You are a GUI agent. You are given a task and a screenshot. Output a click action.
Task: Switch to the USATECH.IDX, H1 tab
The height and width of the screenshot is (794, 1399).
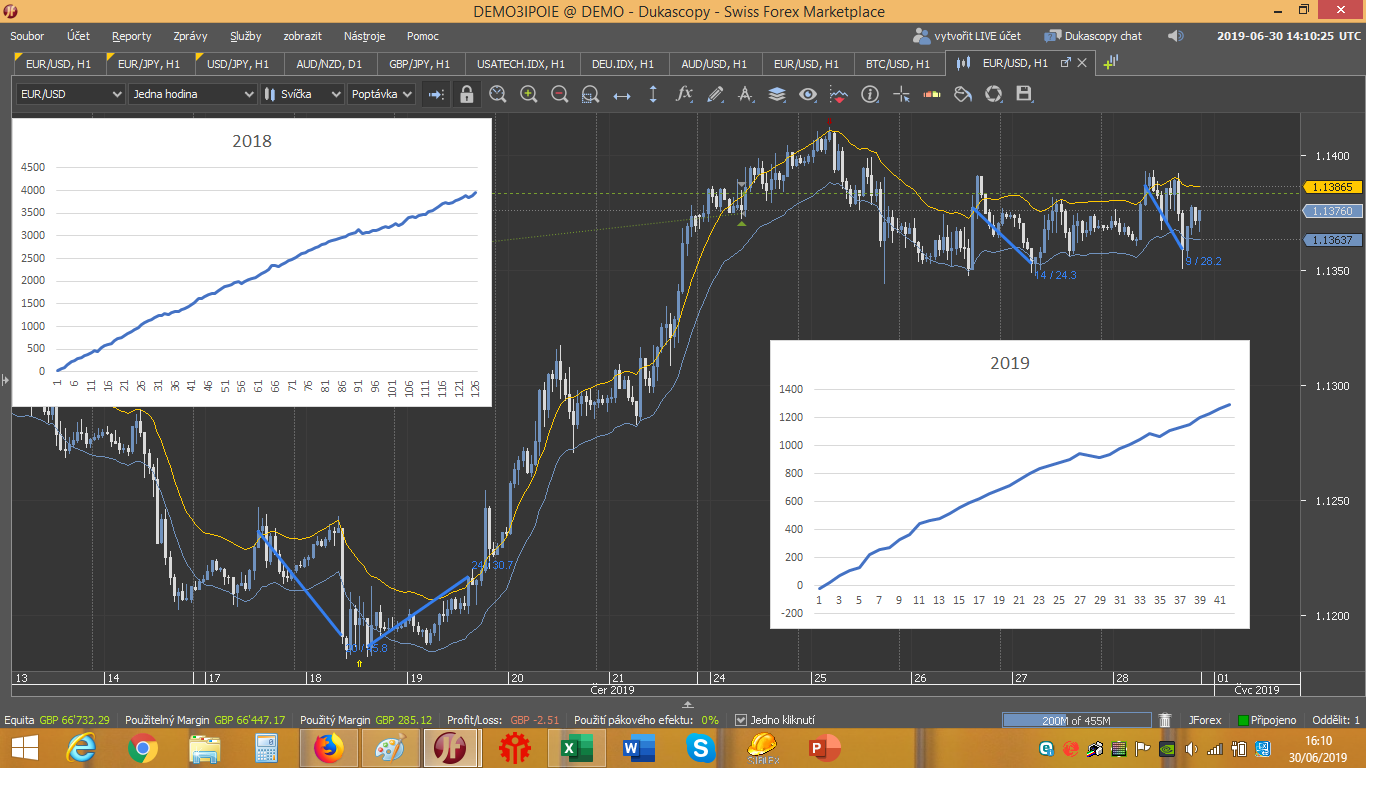522,63
